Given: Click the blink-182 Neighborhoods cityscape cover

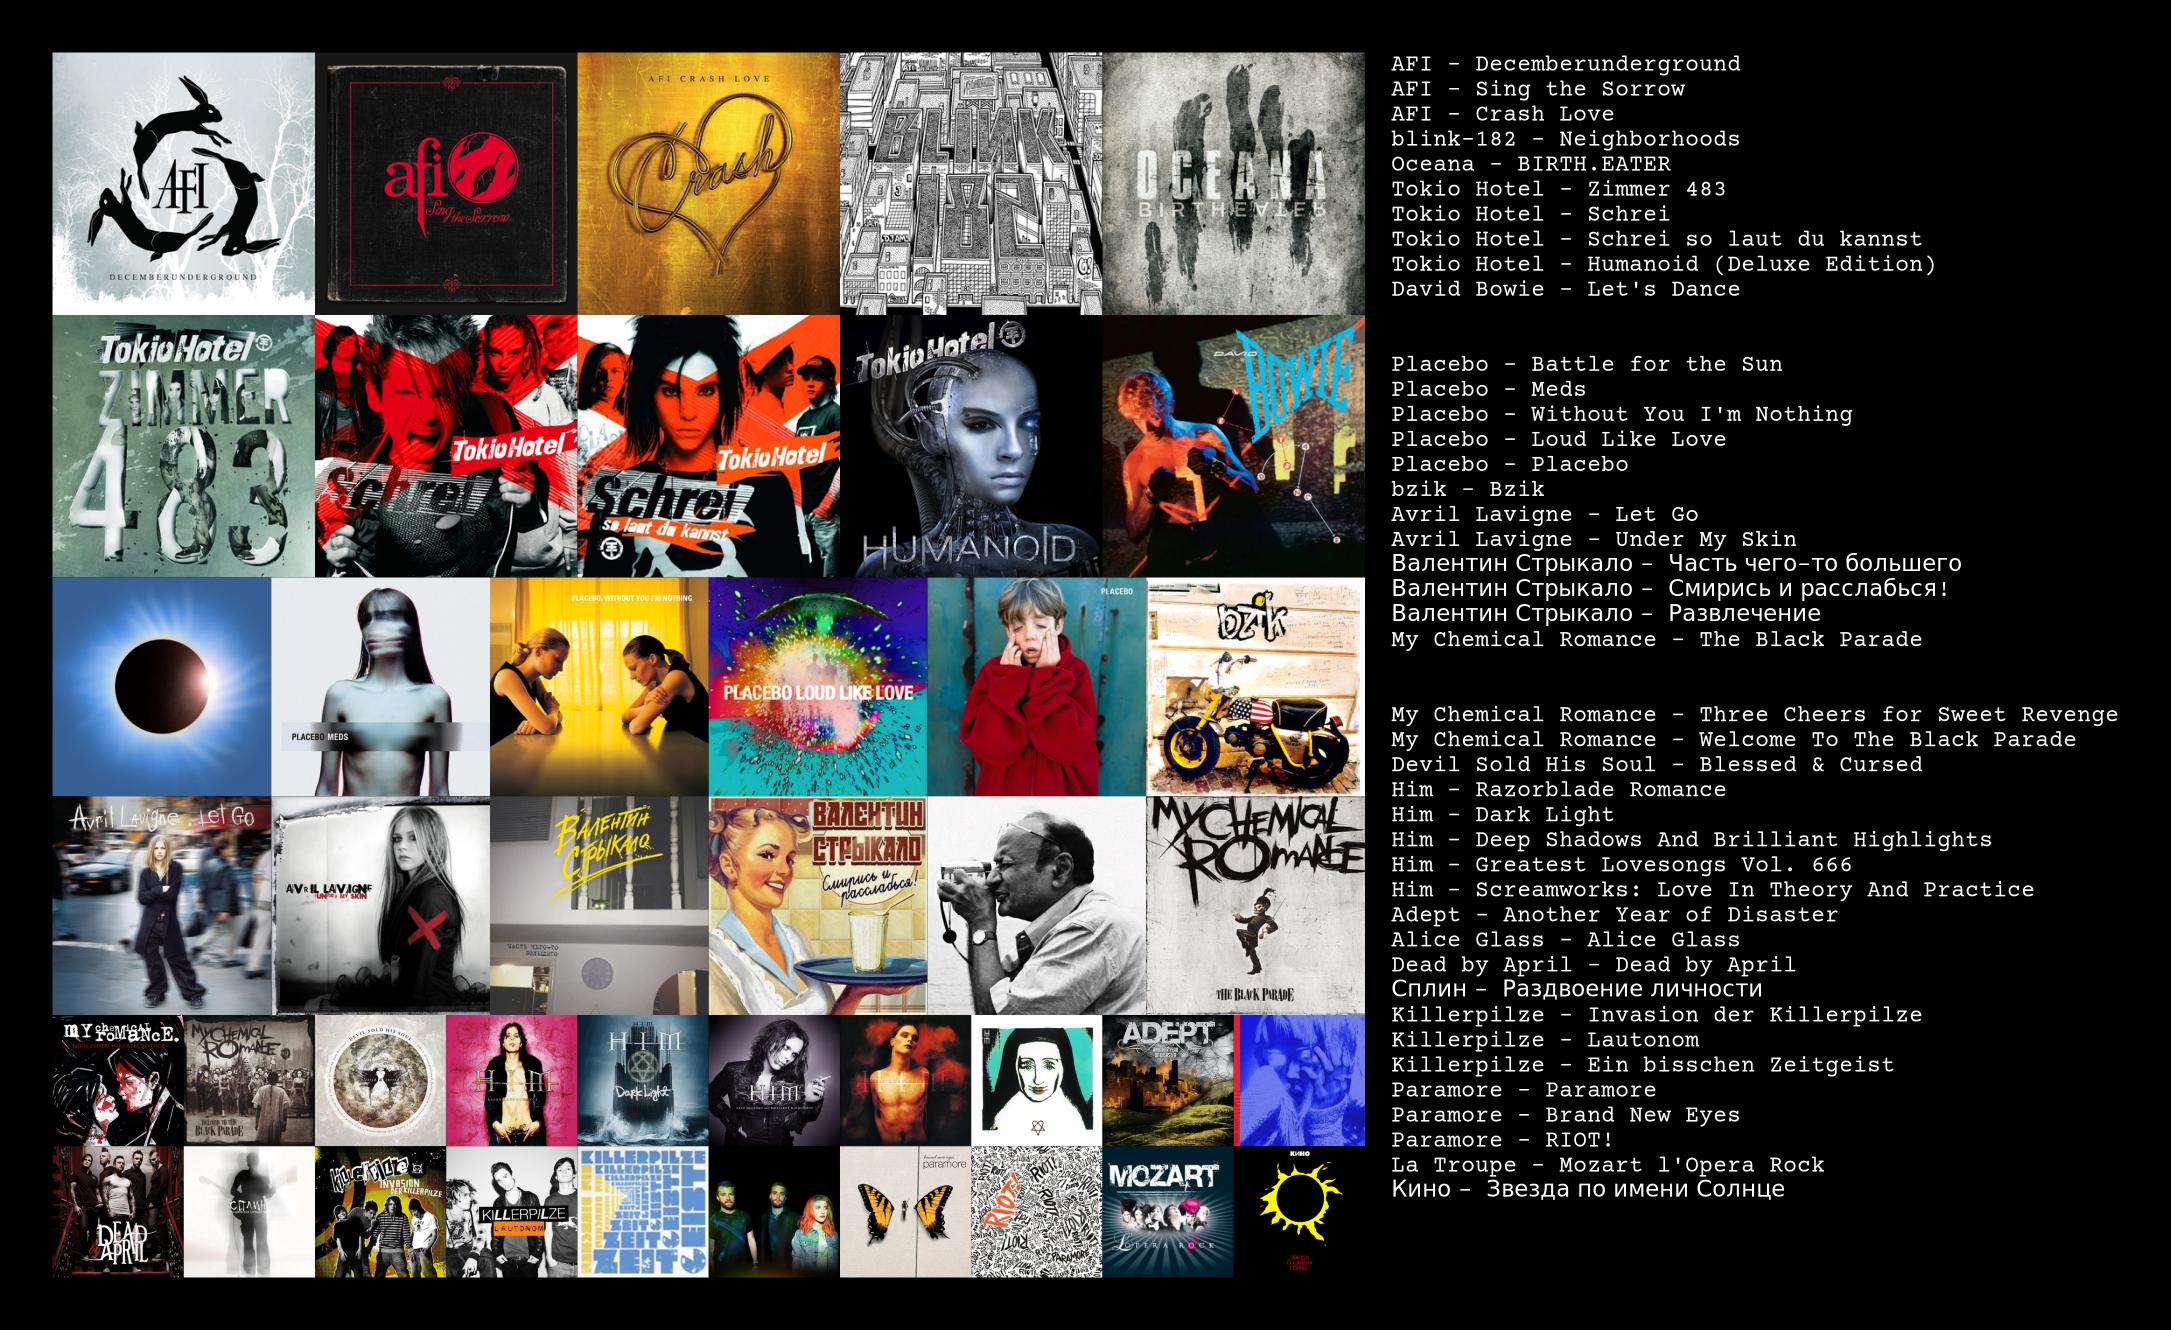Looking at the screenshot, I should pos(971,184).
